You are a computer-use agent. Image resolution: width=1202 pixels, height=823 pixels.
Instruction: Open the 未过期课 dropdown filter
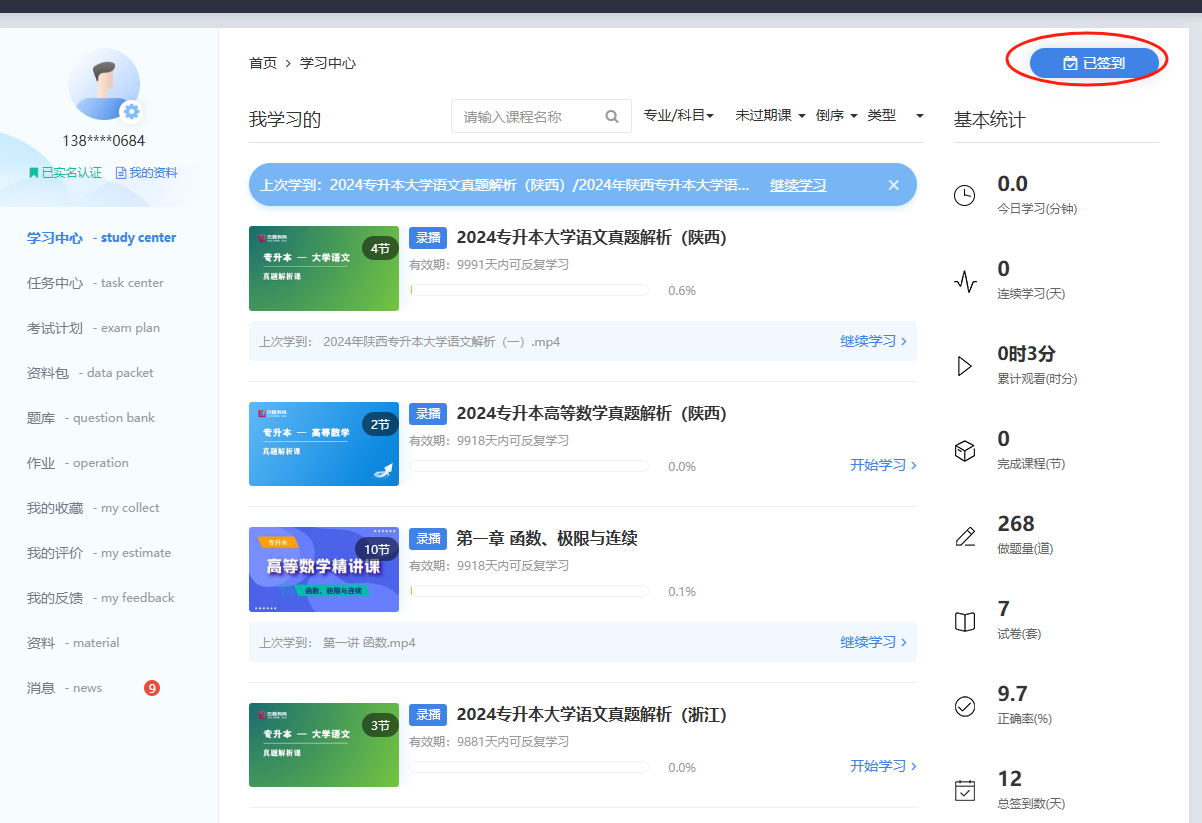[770, 116]
